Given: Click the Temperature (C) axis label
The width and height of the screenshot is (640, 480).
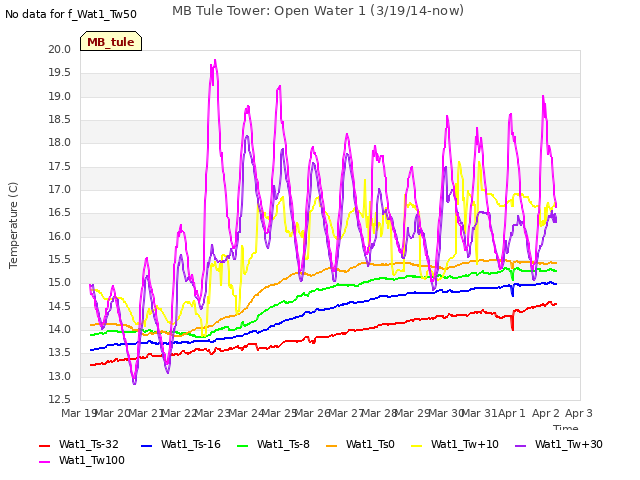Looking at the screenshot, I should (x=13, y=225).
